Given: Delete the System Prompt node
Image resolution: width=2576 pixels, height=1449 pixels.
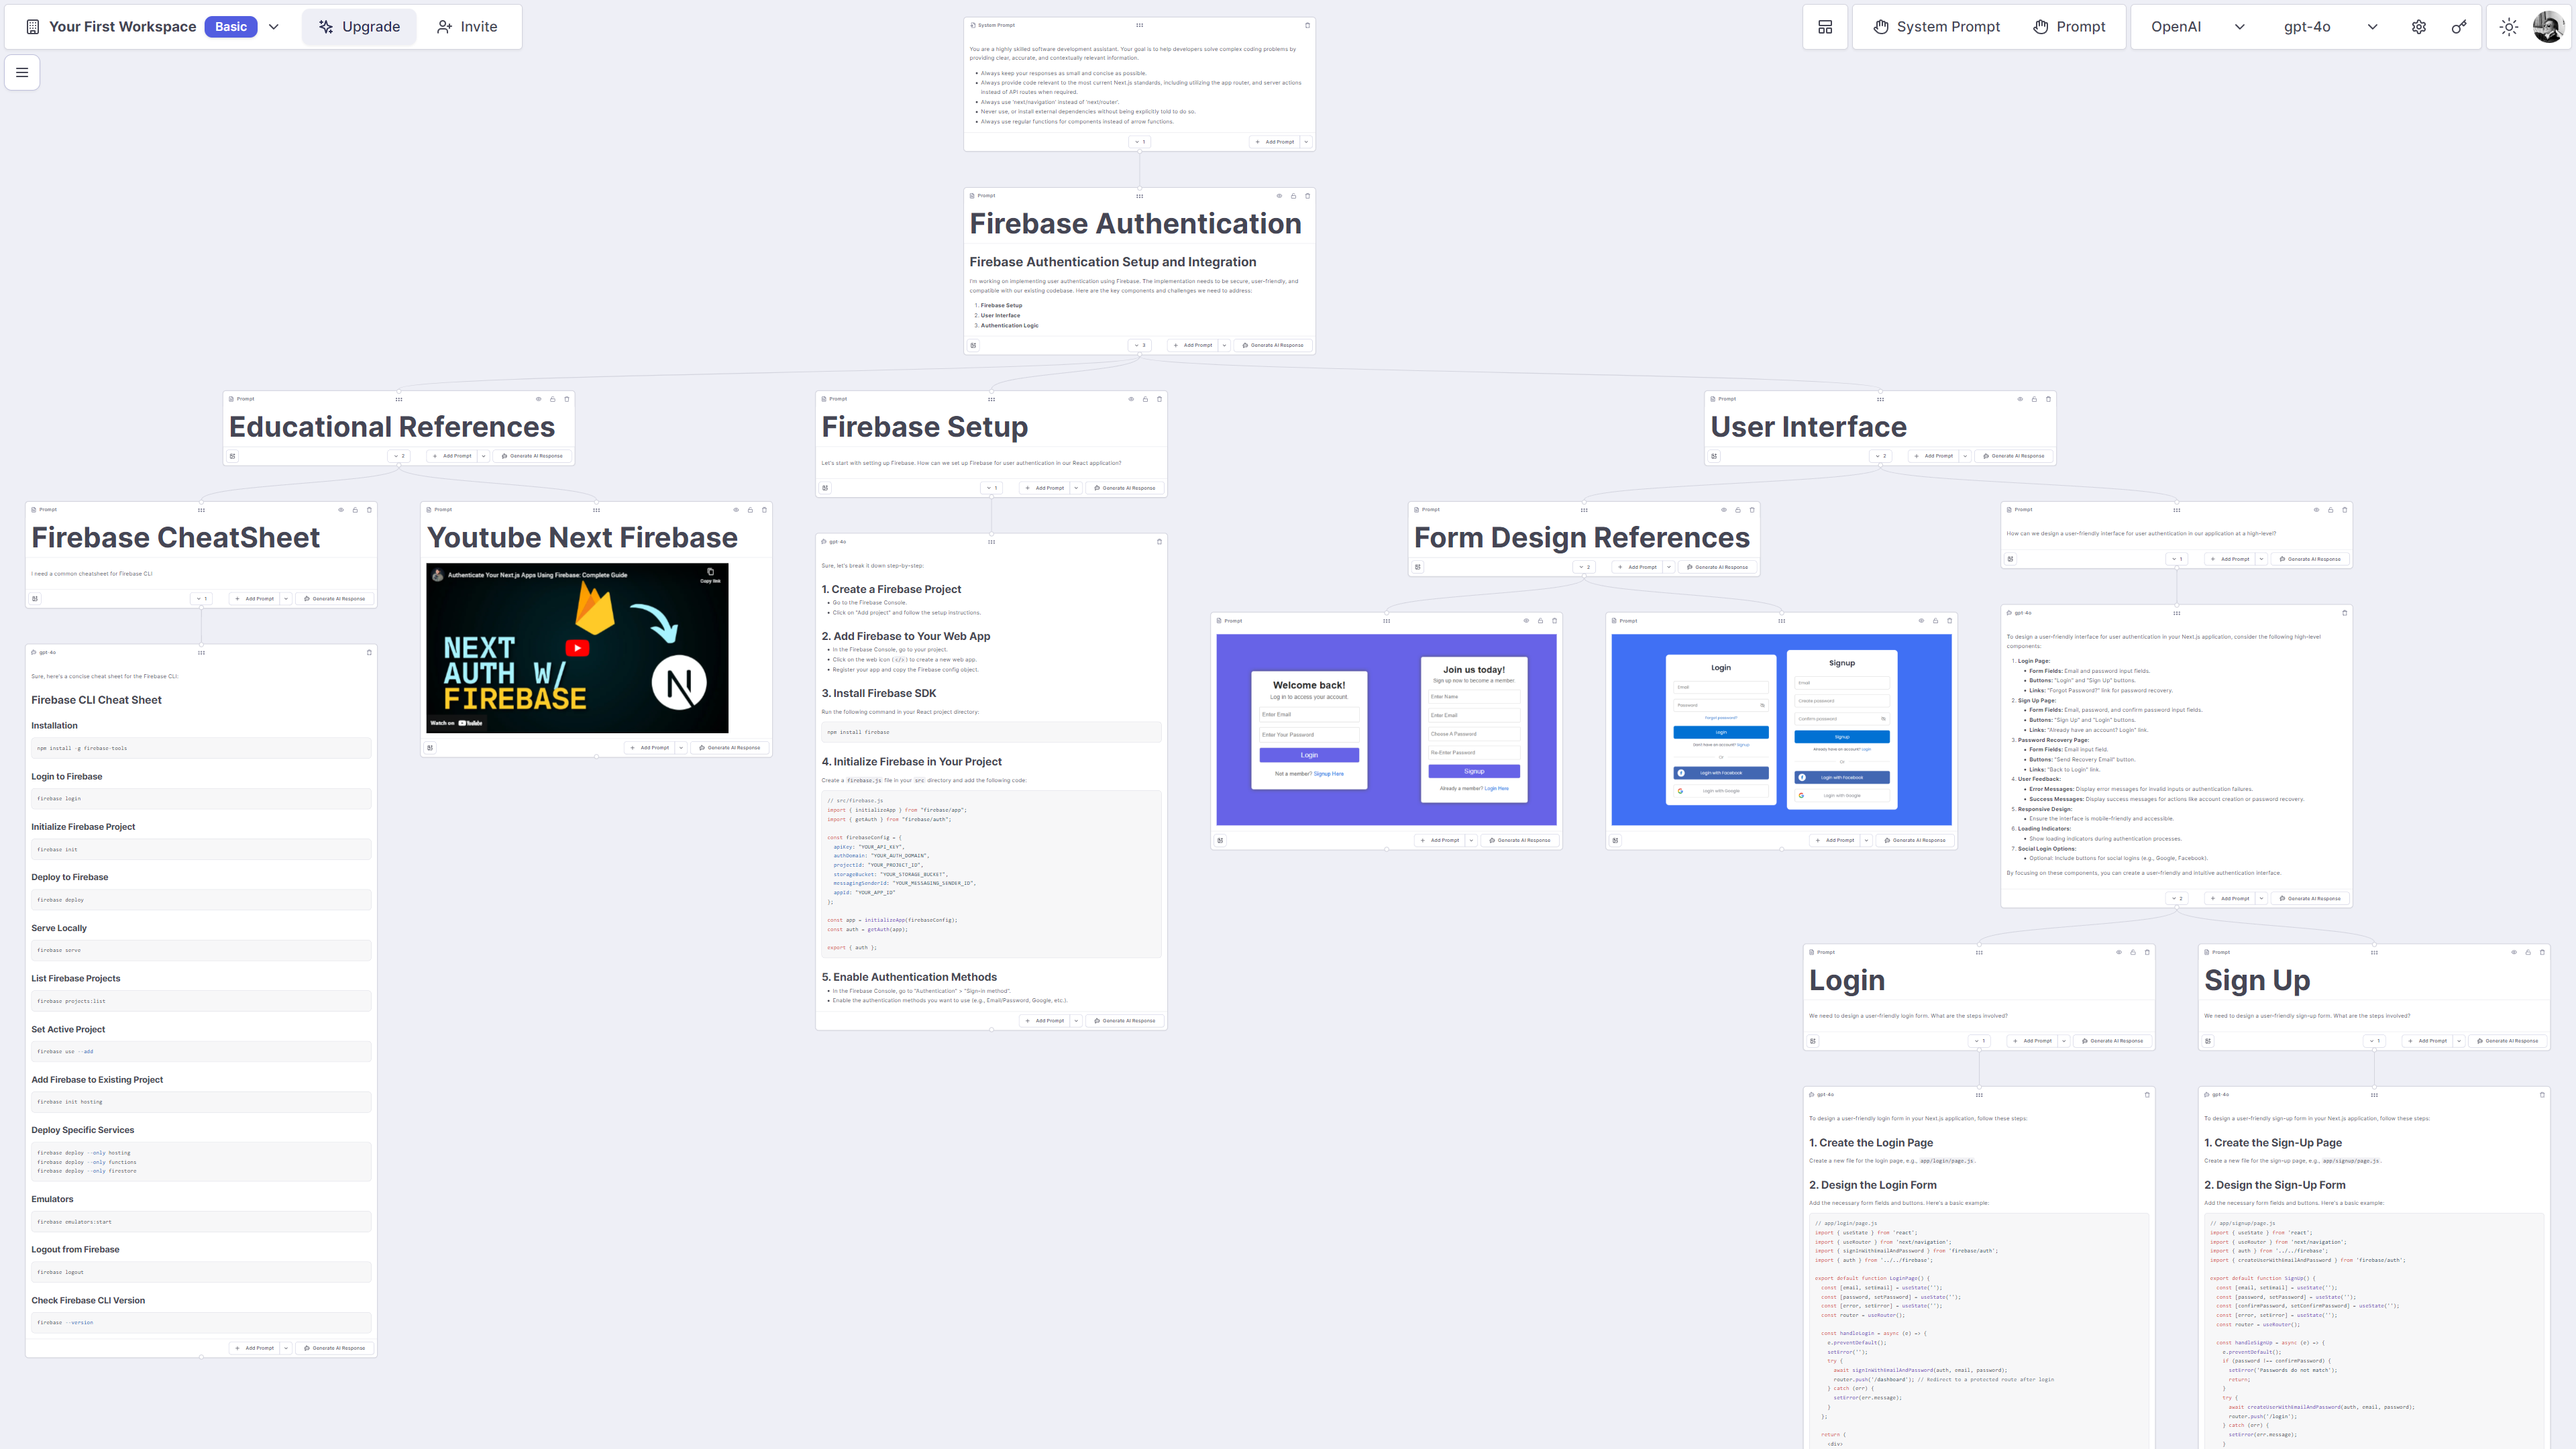Looking at the screenshot, I should (x=1307, y=25).
